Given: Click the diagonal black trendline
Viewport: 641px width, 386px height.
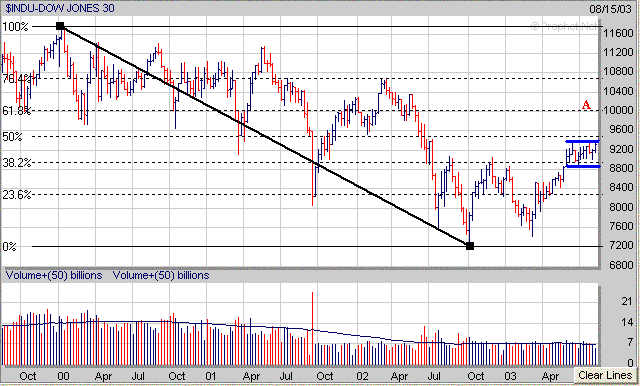Looking at the screenshot, I should [x=265, y=136].
